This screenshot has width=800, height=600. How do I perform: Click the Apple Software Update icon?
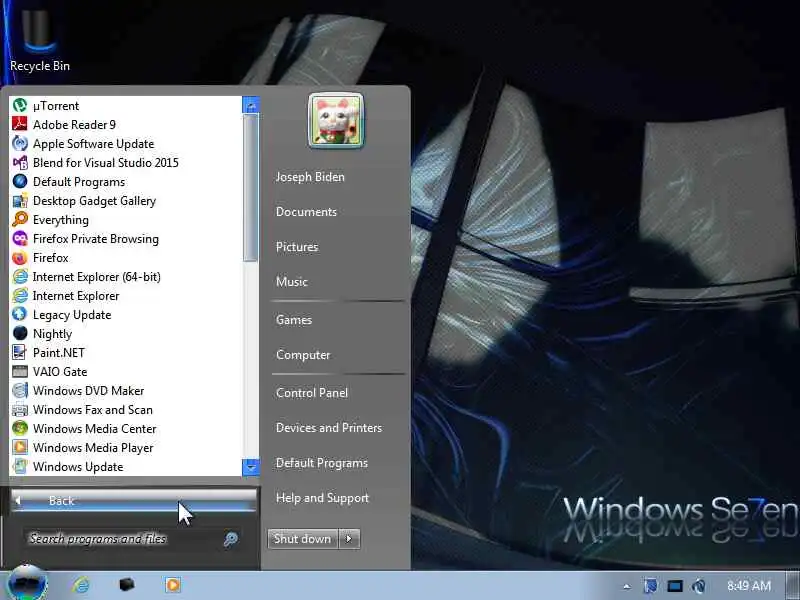tap(20, 143)
